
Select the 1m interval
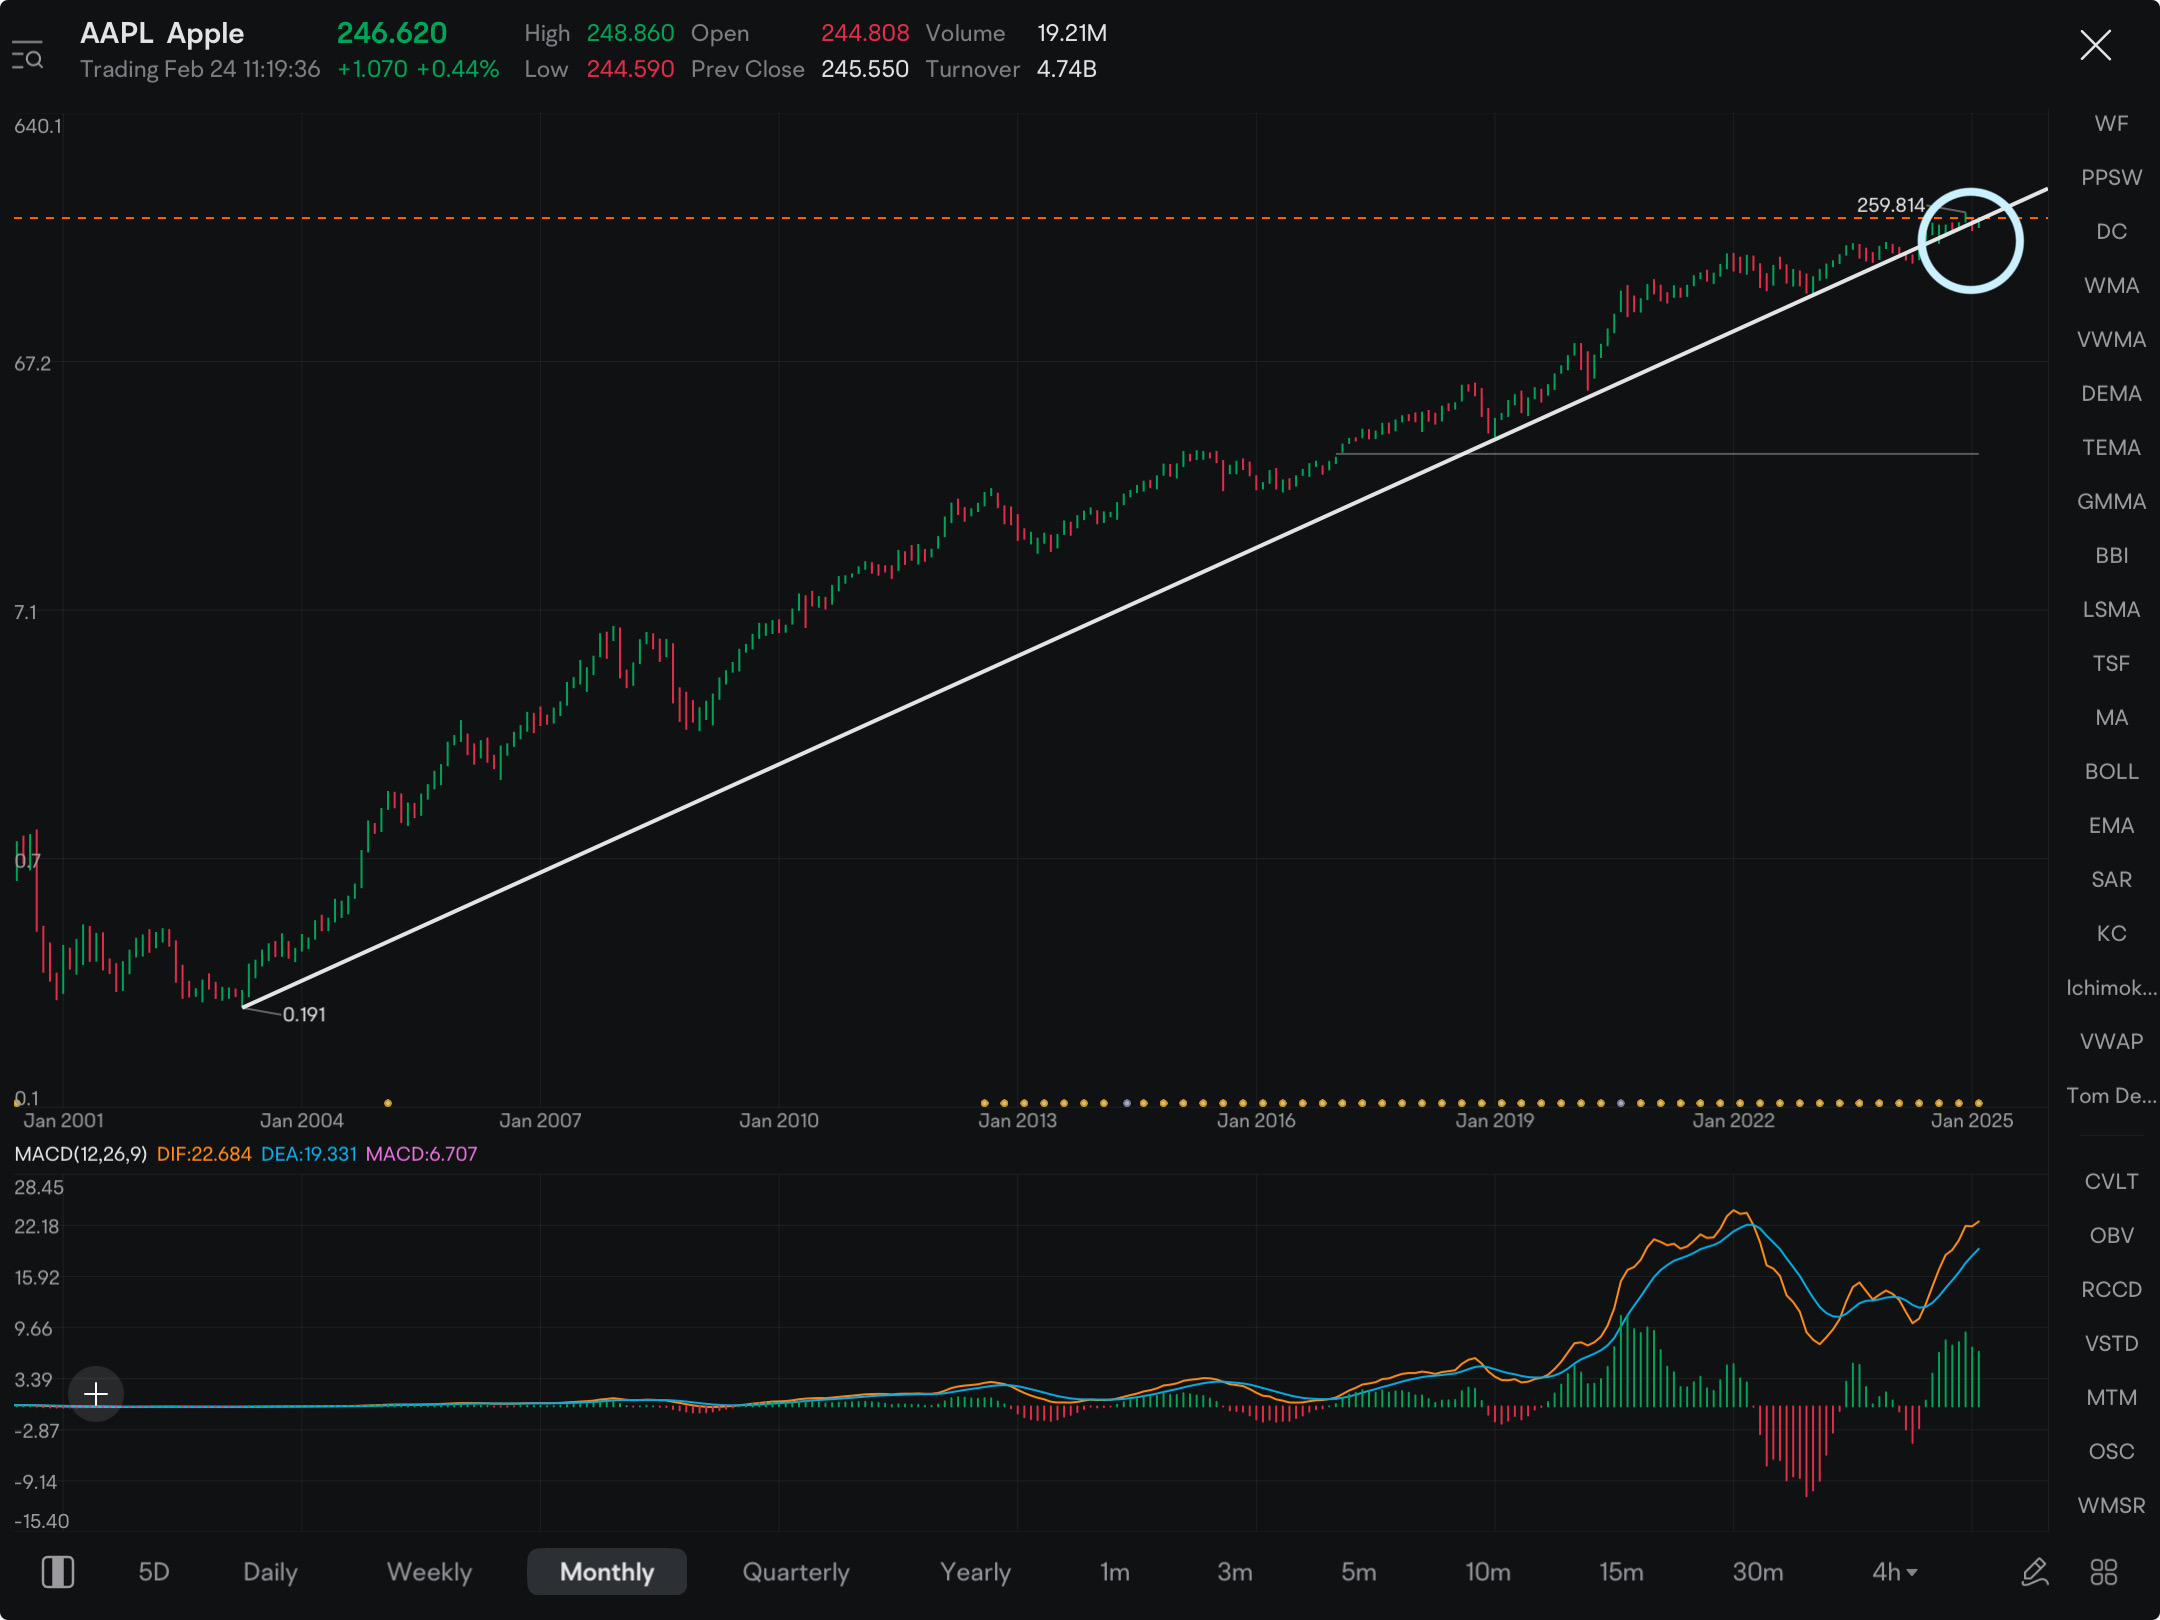(1114, 1571)
